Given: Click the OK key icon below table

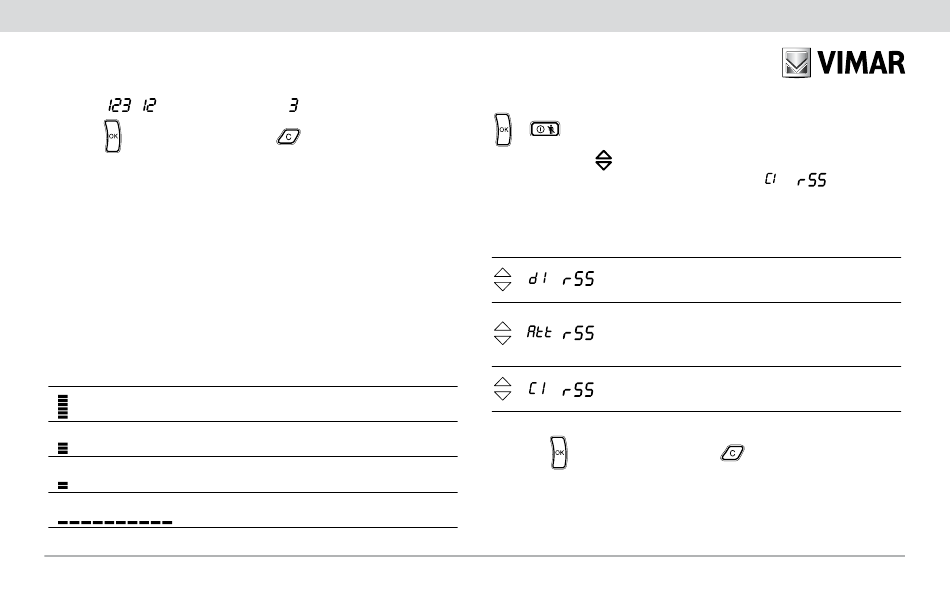Looking at the screenshot, I should pyautogui.click(x=559, y=452).
